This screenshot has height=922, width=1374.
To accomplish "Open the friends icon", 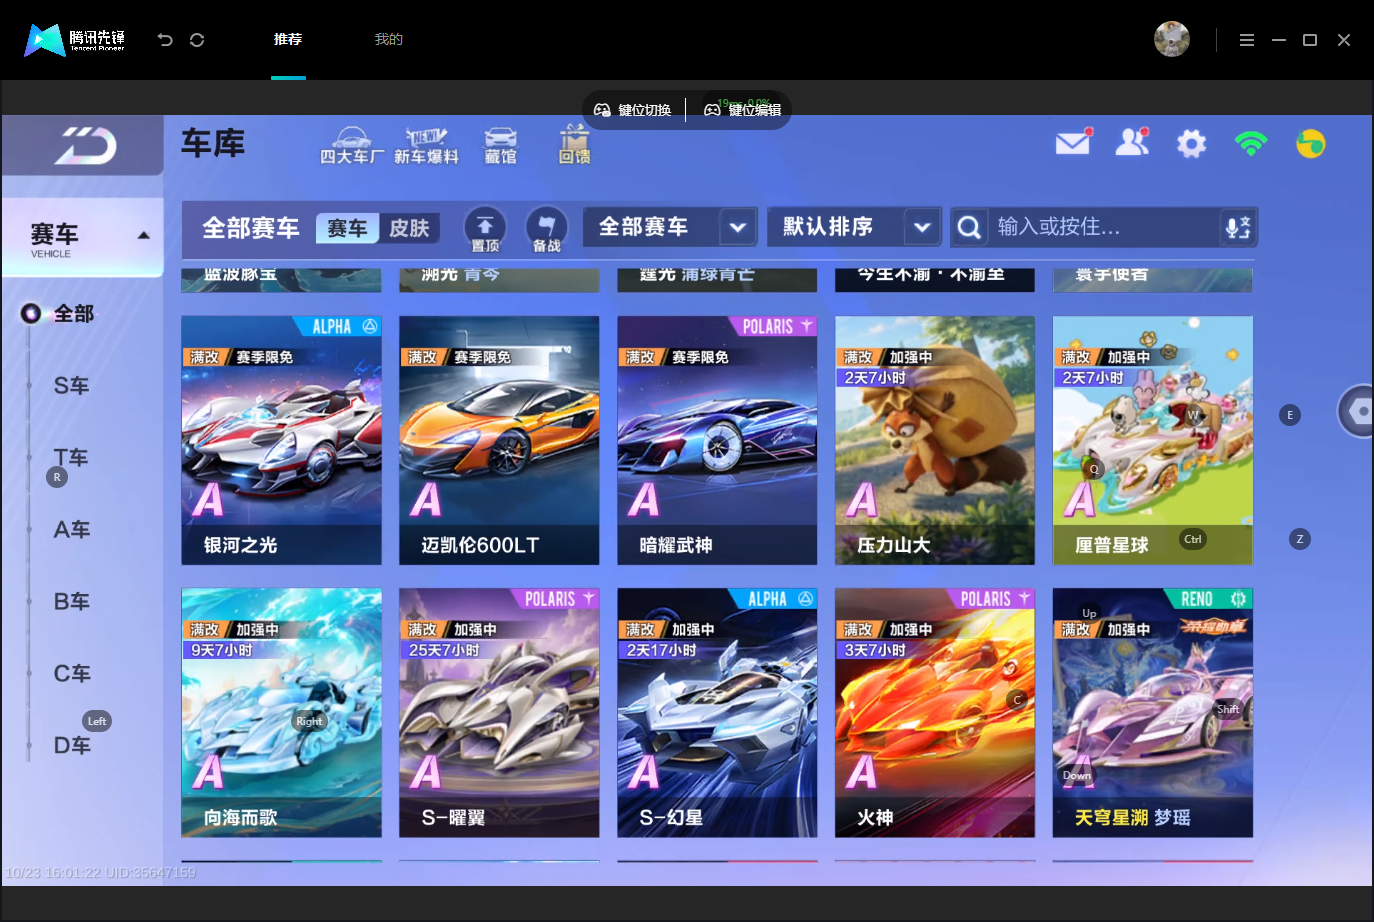I will 1132,143.
